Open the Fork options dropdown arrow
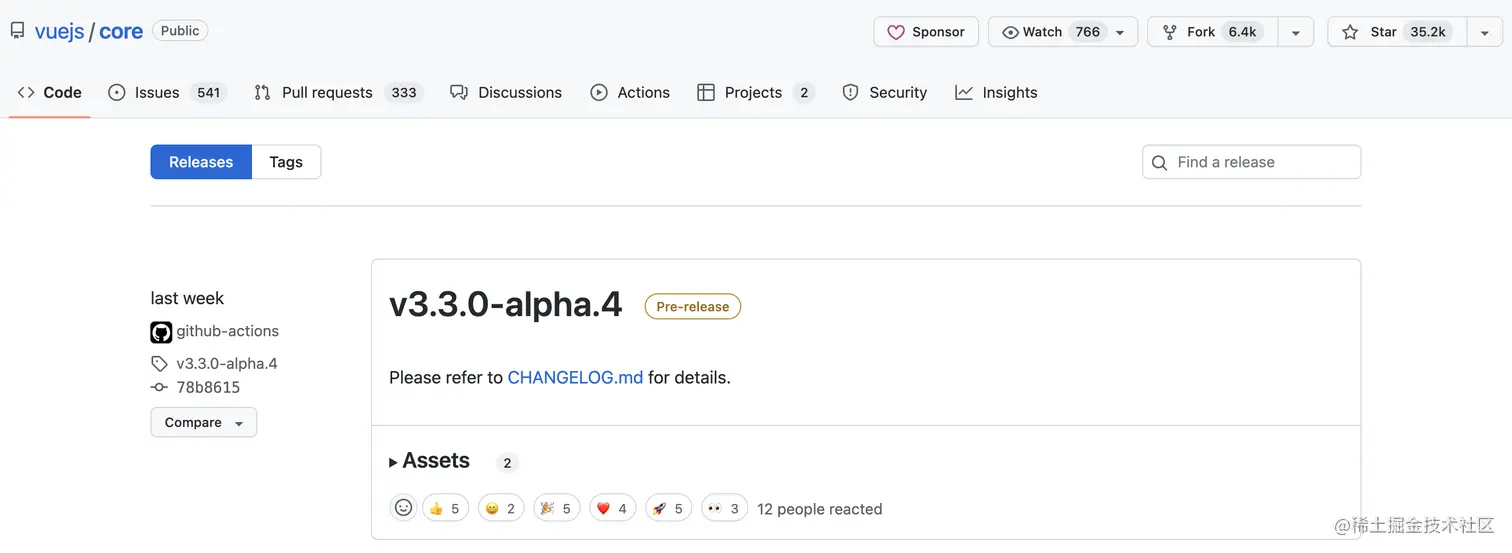Viewport: 1512px width, 553px height. pyautogui.click(x=1295, y=32)
